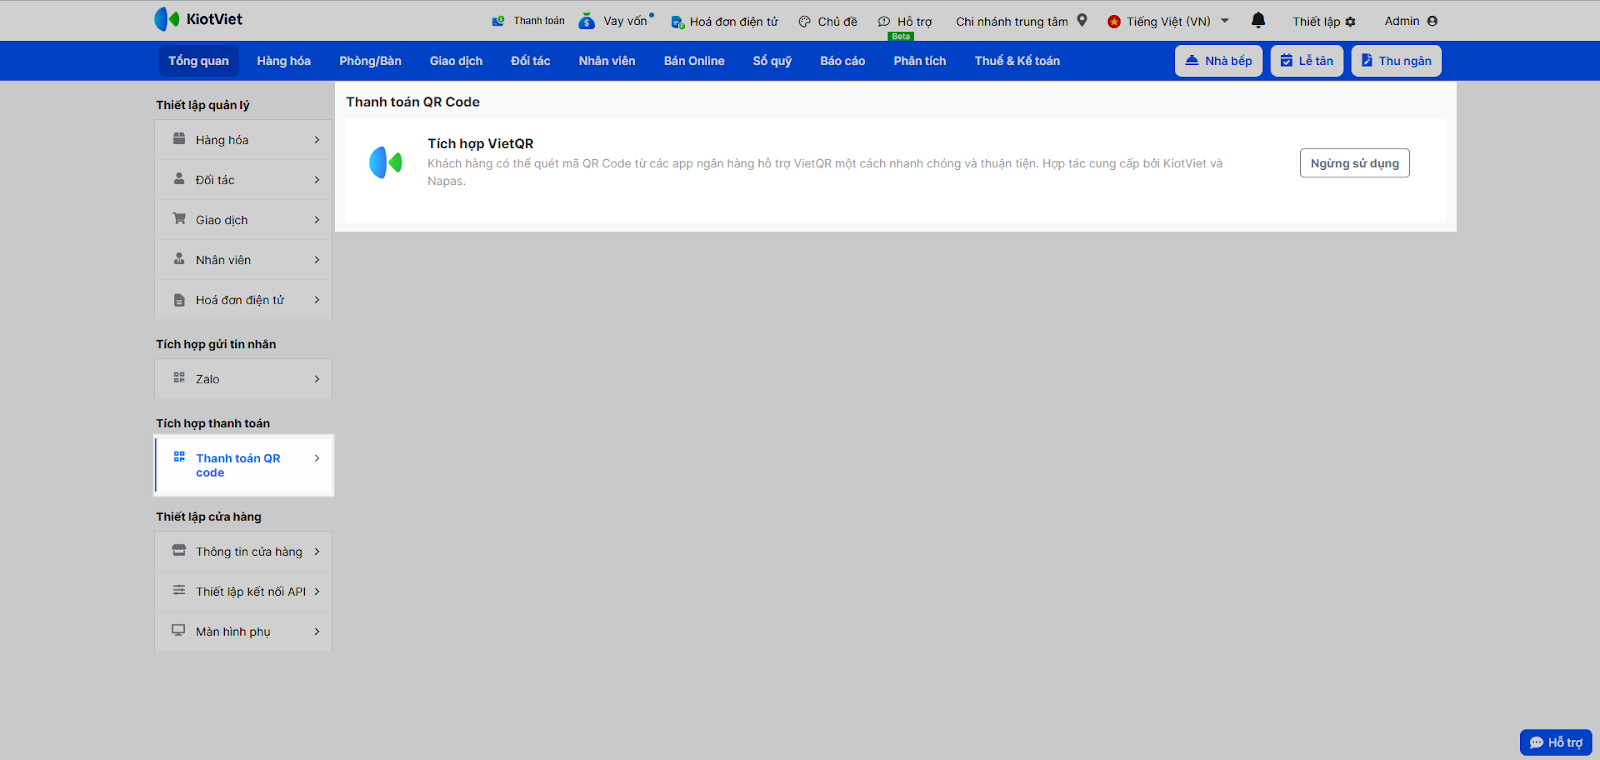Click the Thiết lập gear icon
This screenshot has width=1600, height=760.
click(x=1350, y=22)
